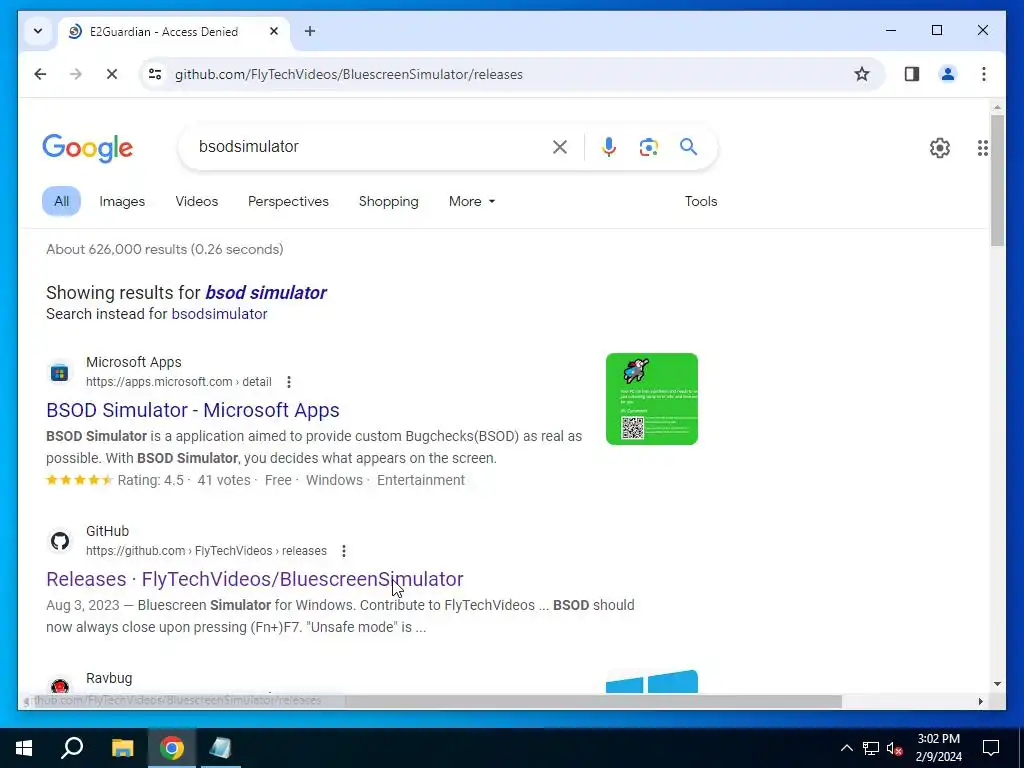Image resolution: width=1024 pixels, height=768 pixels.
Task: Open the taskbar clock and date
Action: [938, 748]
